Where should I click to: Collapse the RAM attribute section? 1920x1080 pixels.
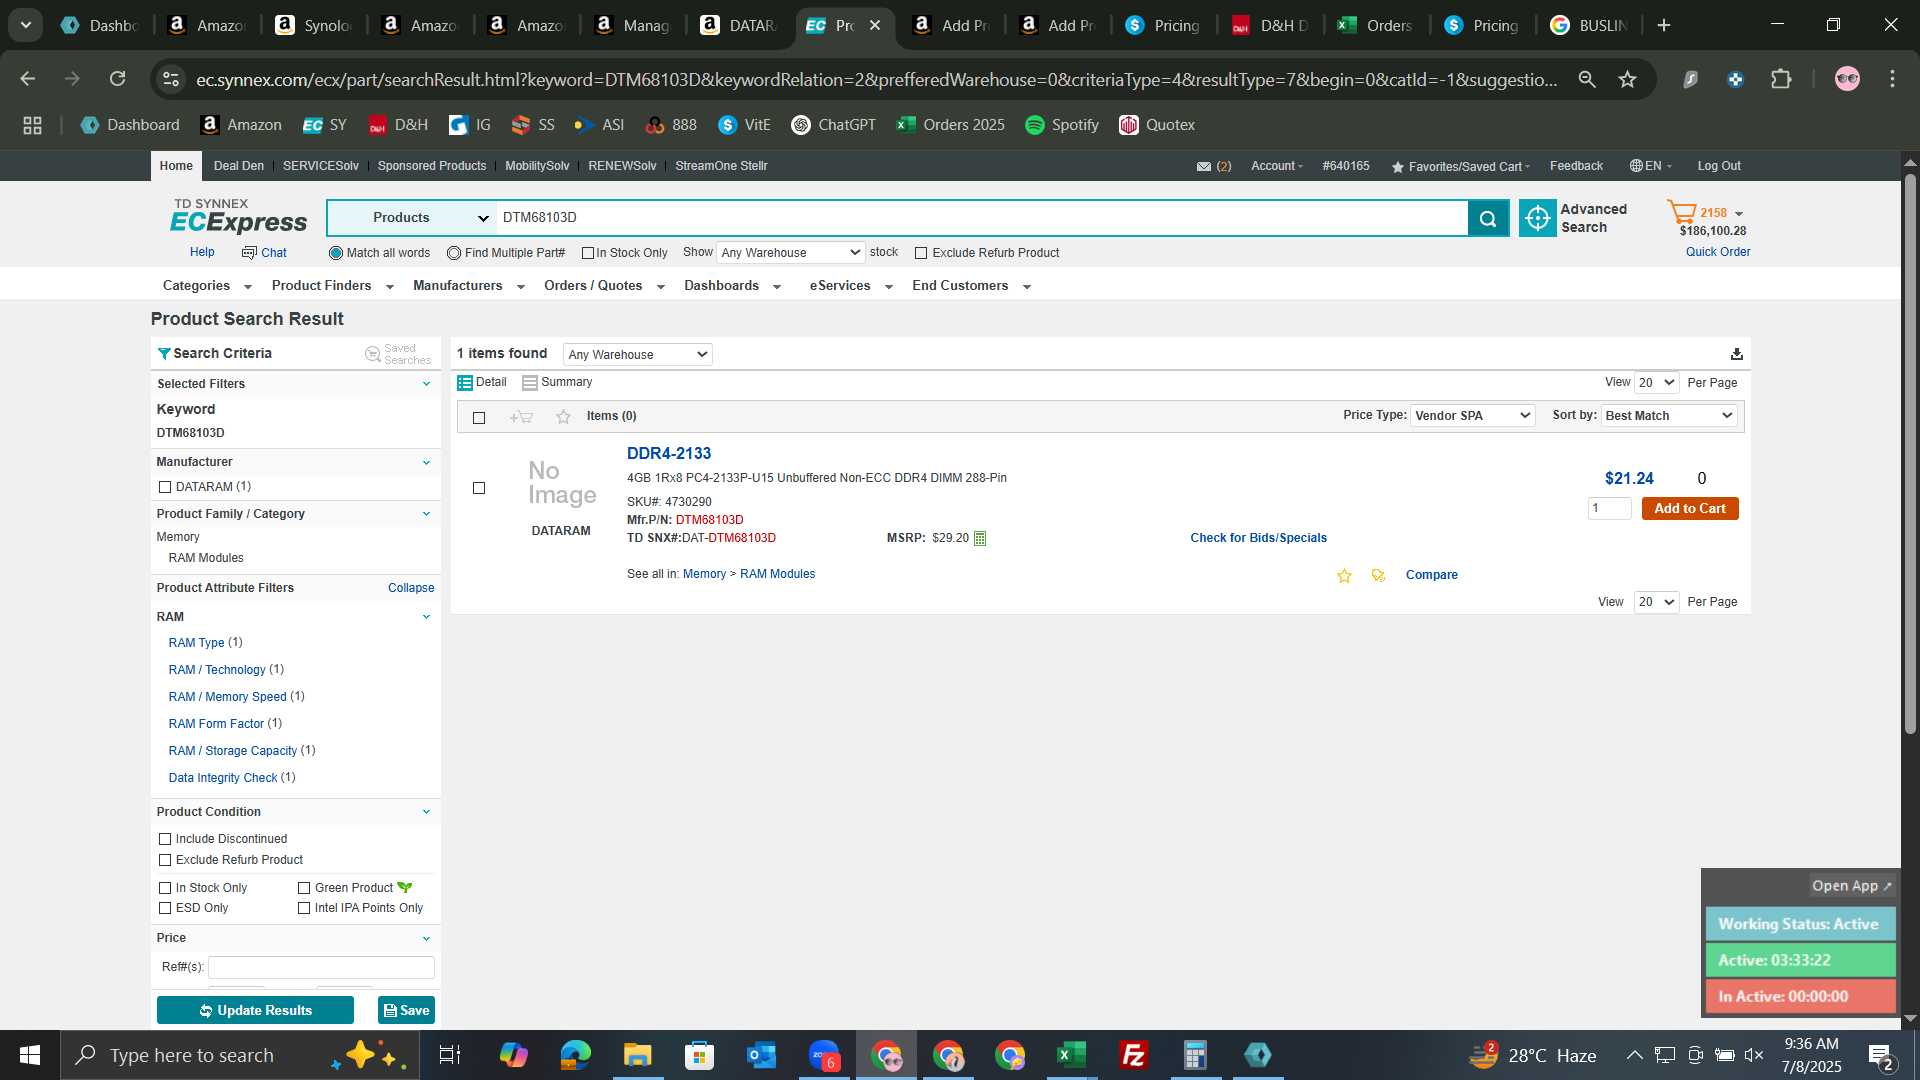click(426, 617)
